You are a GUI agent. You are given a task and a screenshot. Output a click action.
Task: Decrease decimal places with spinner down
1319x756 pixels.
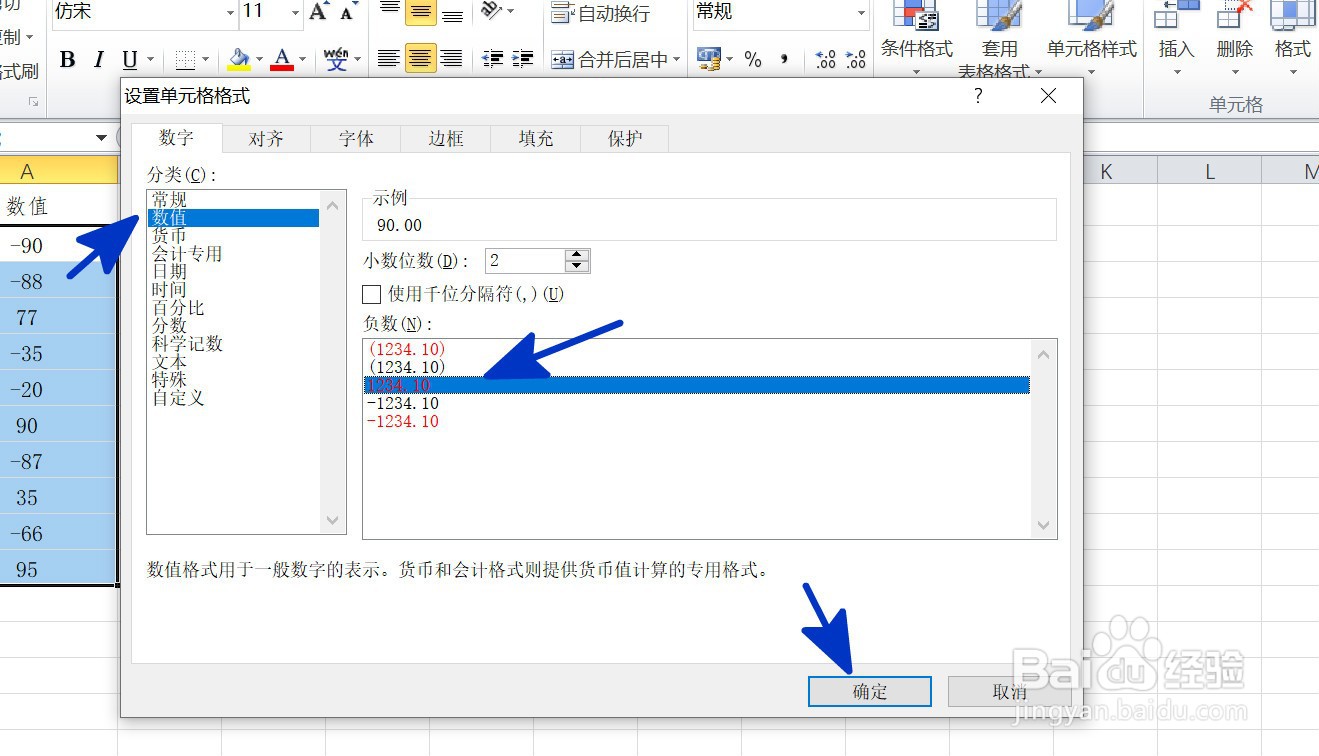click(577, 267)
